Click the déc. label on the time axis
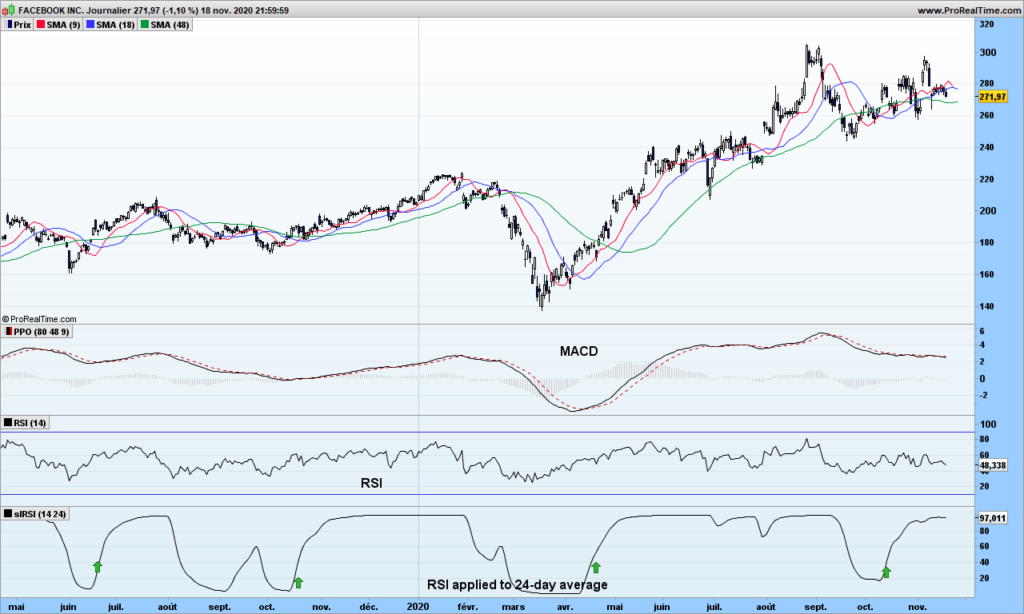1024x614 pixels. [369, 607]
